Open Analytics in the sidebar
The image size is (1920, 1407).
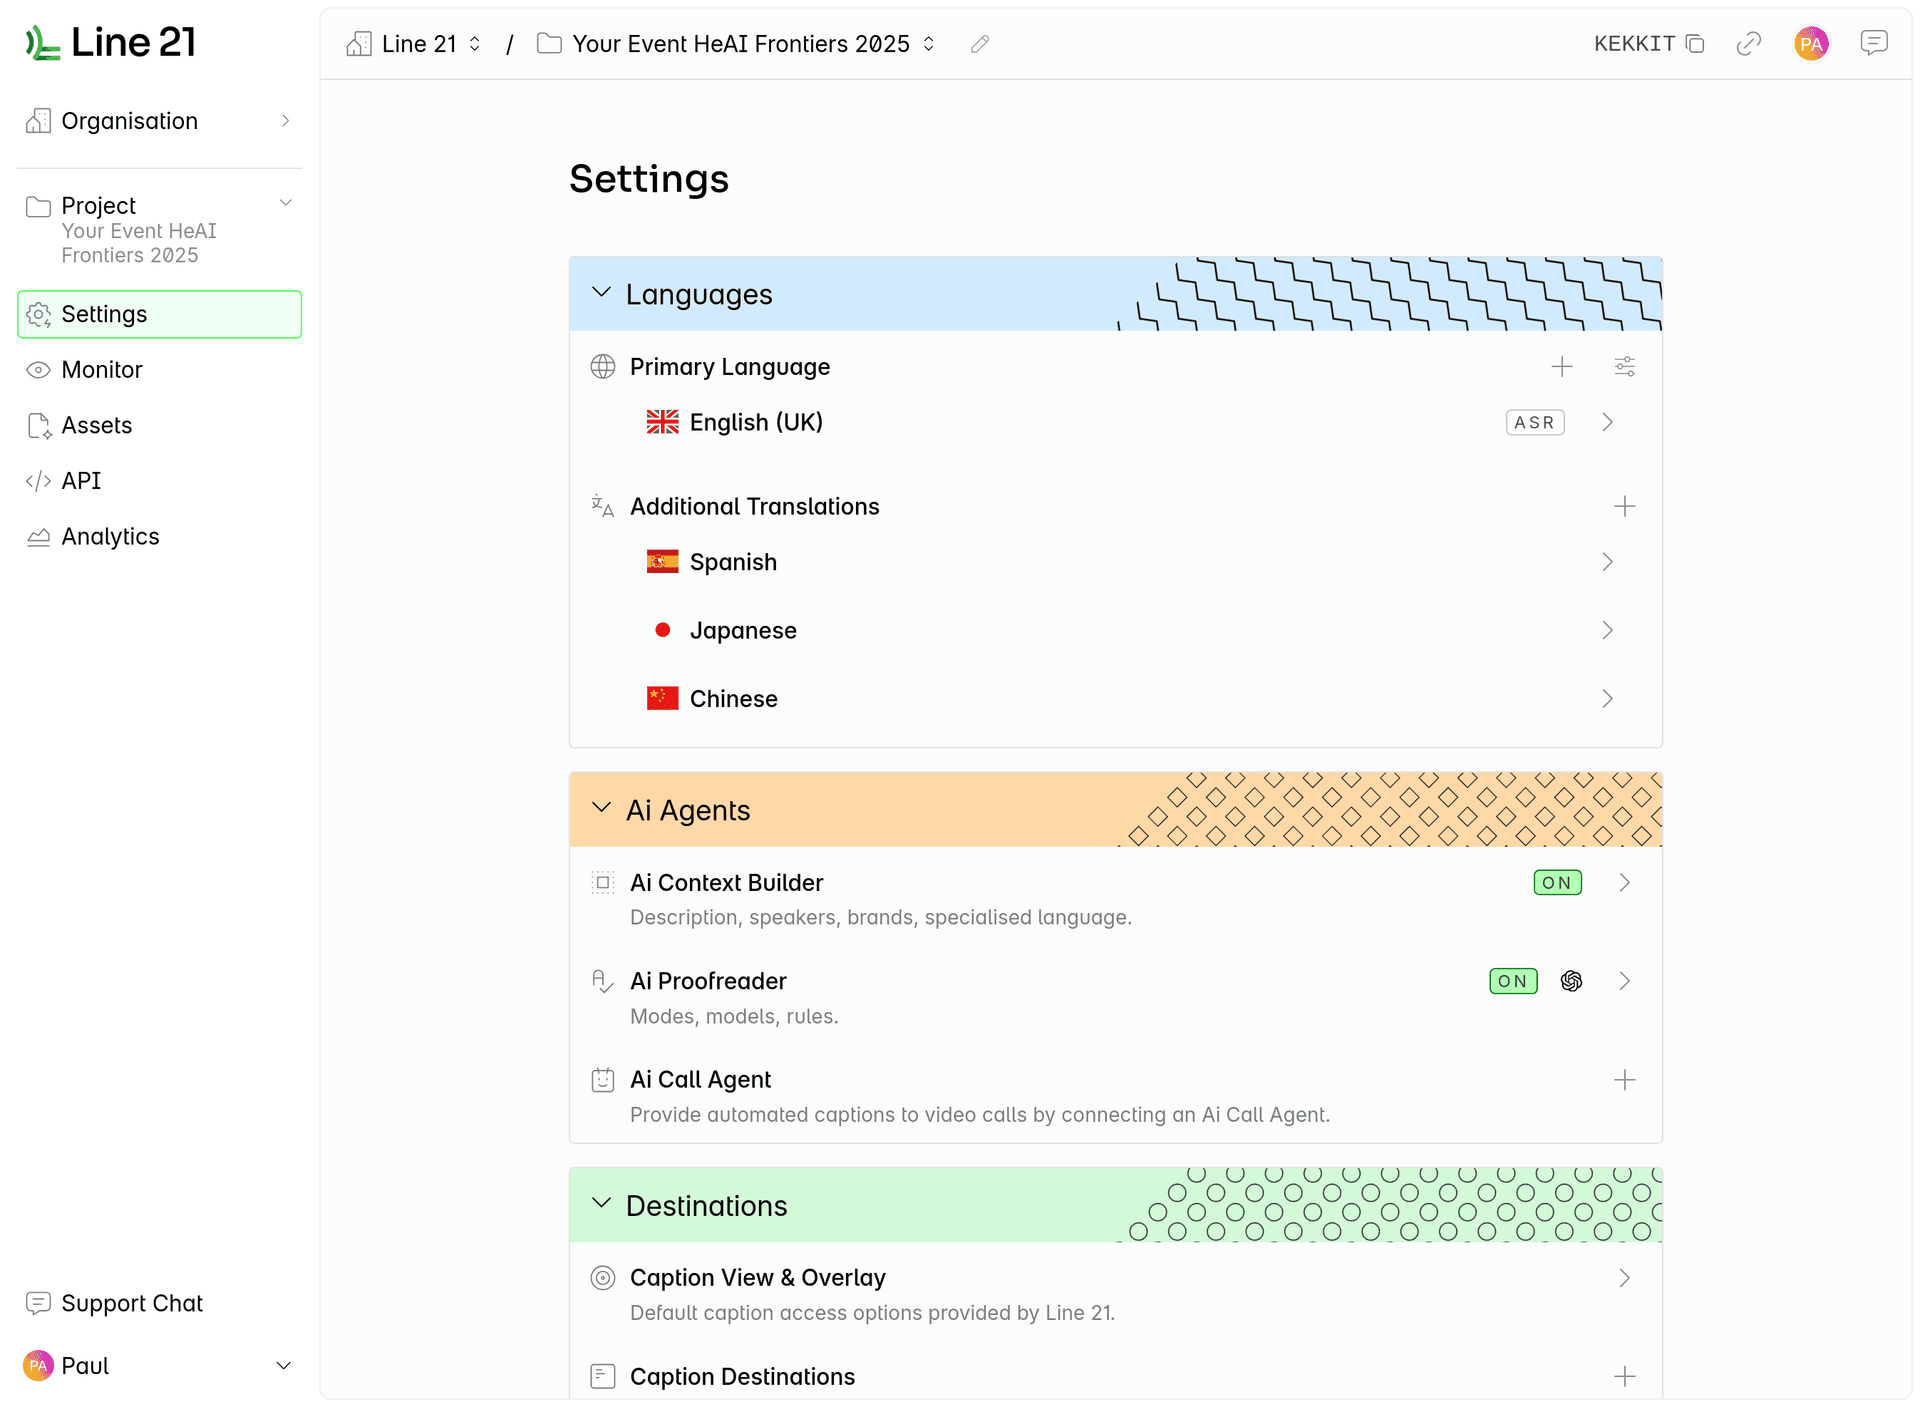pyautogui.click(x=160, y=537)
